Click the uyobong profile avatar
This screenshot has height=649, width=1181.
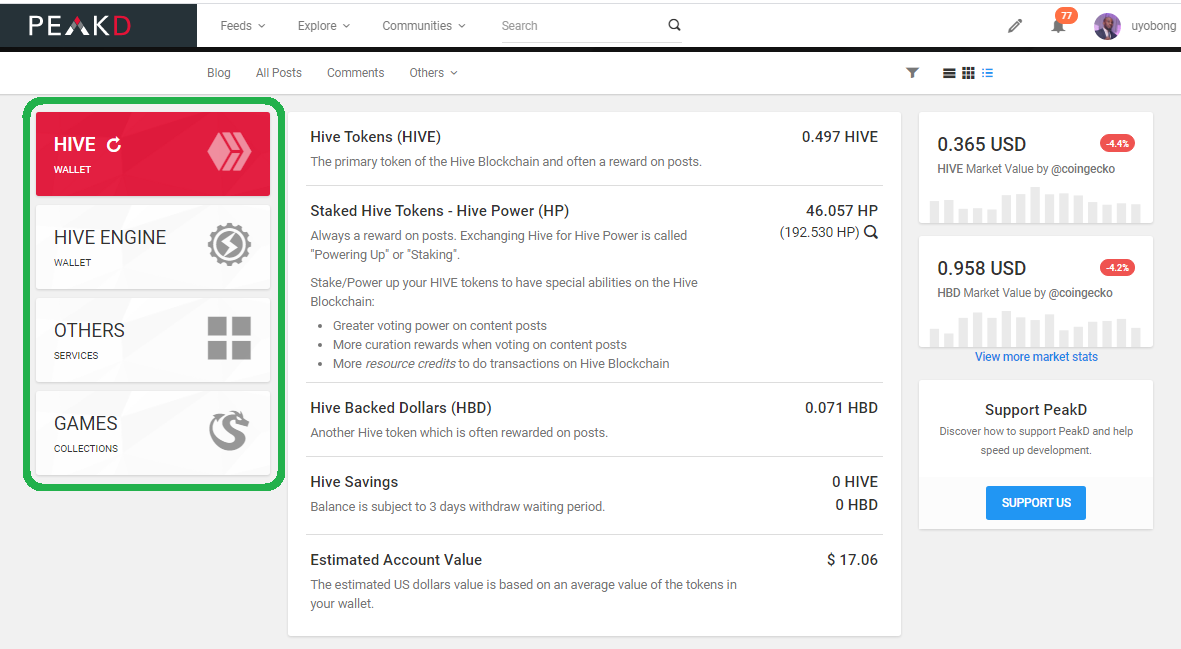click(1106, 26)
